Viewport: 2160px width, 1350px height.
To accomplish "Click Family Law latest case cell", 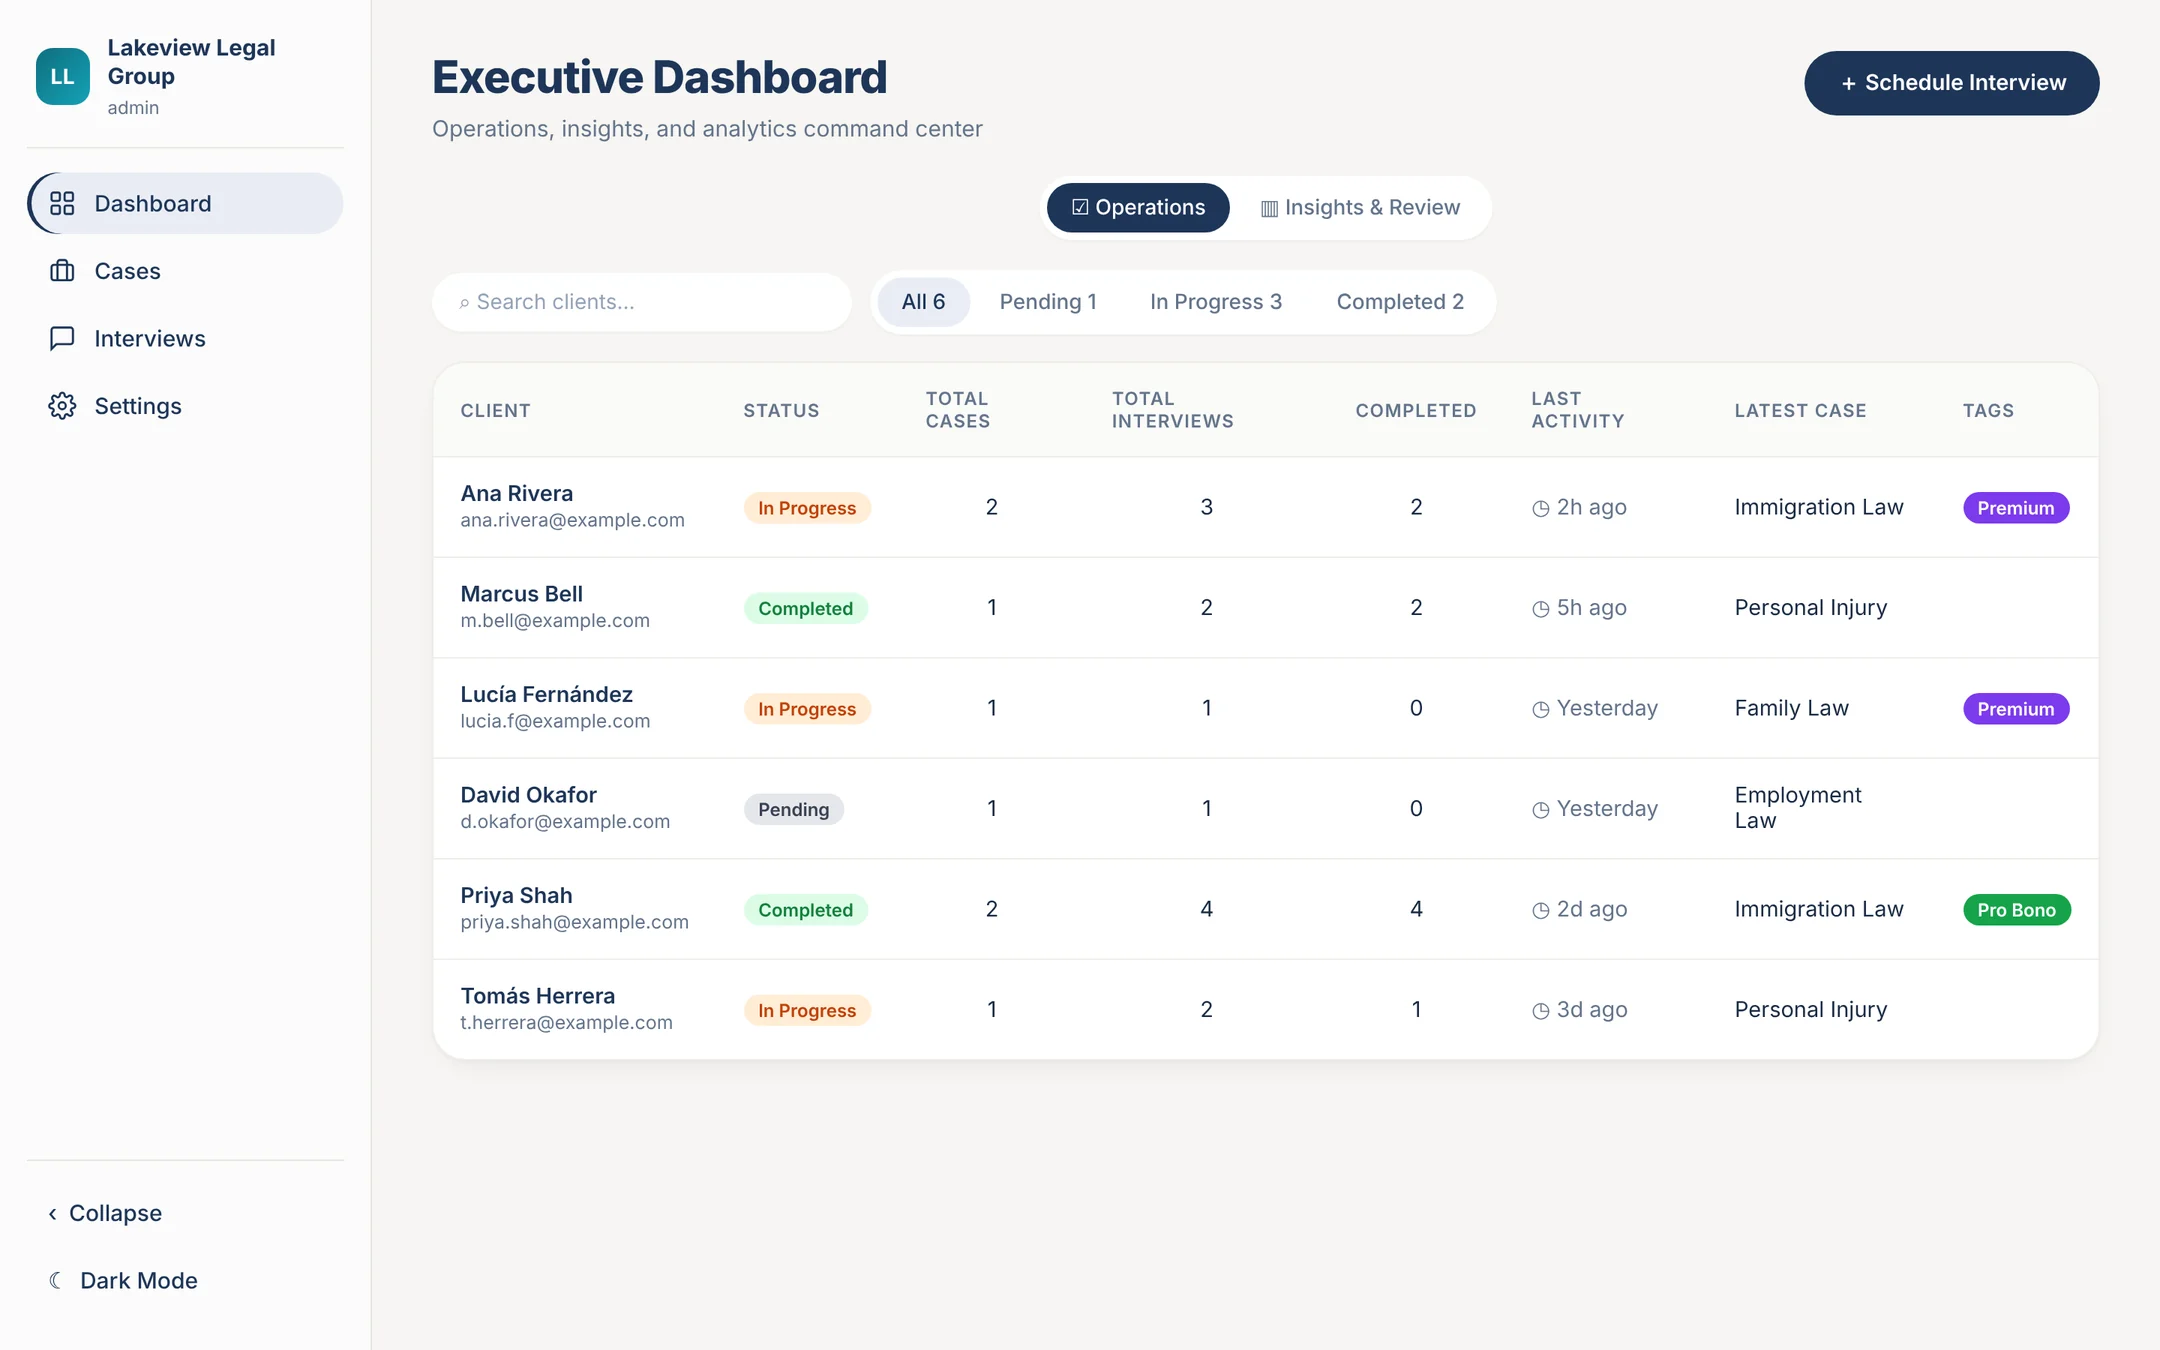I will click(1791, 708).
